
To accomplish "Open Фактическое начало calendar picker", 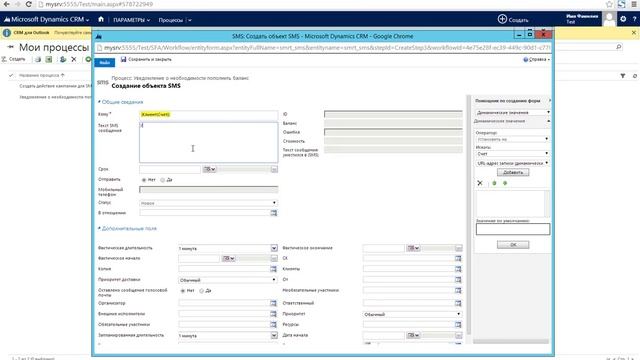I will click(x=229, y=258).
